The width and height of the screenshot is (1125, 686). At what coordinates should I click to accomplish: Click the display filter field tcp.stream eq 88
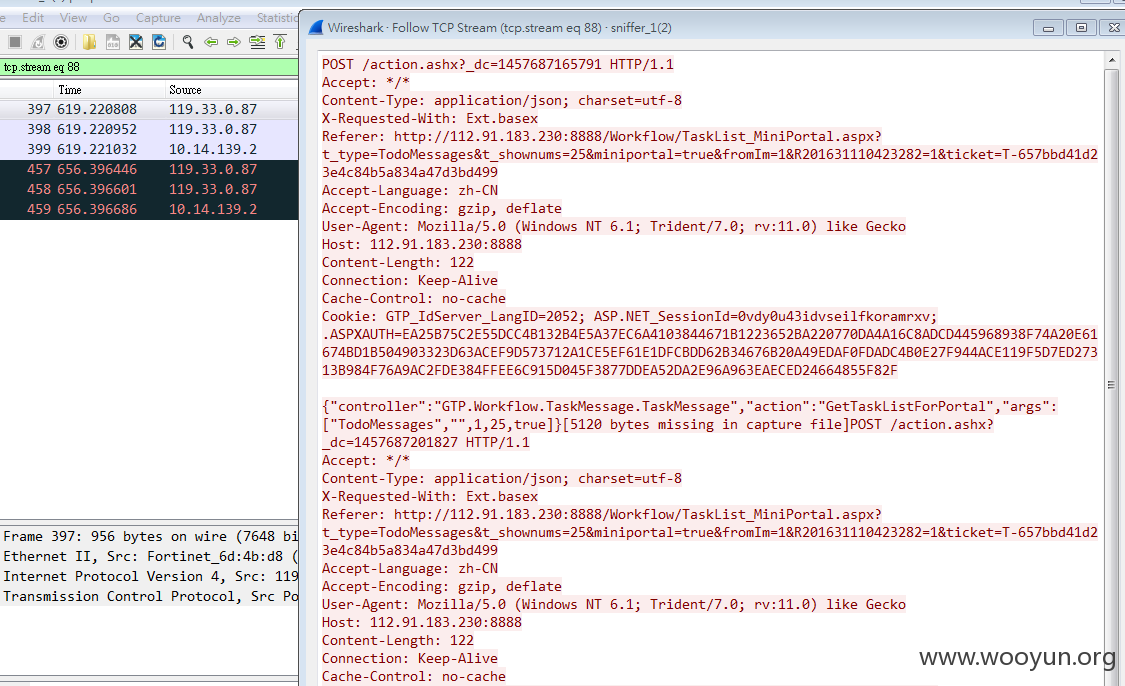(x=149, y=67)
